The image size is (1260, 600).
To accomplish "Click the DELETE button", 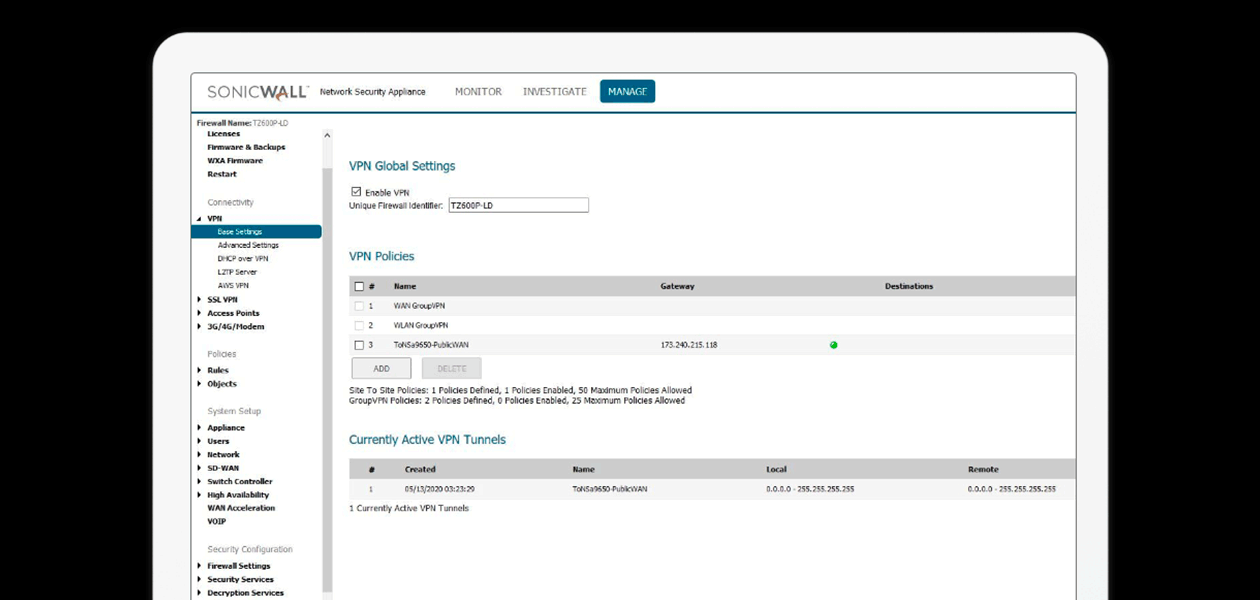I will click(451, 367).
